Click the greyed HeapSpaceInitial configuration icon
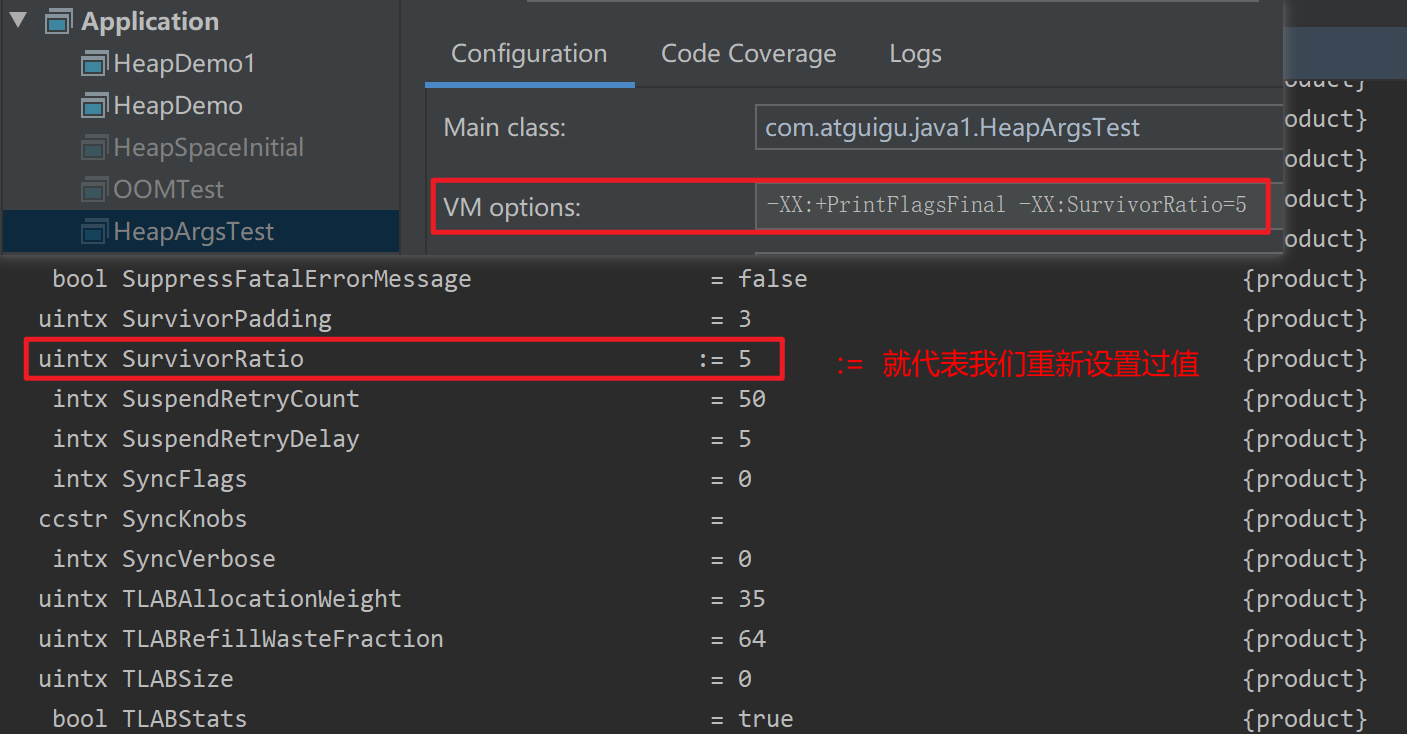The width and height of the screenshot is (1407, 734). coord(94,148)
